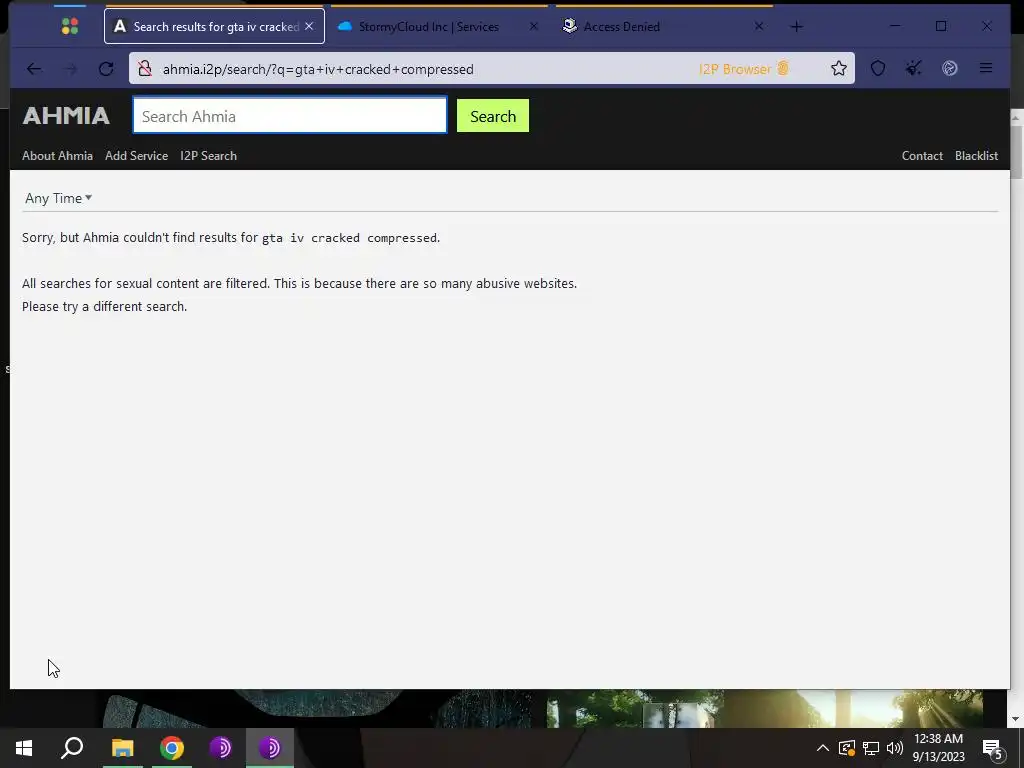
Task: Close the Access Denied tab
Action: (759, 26)
